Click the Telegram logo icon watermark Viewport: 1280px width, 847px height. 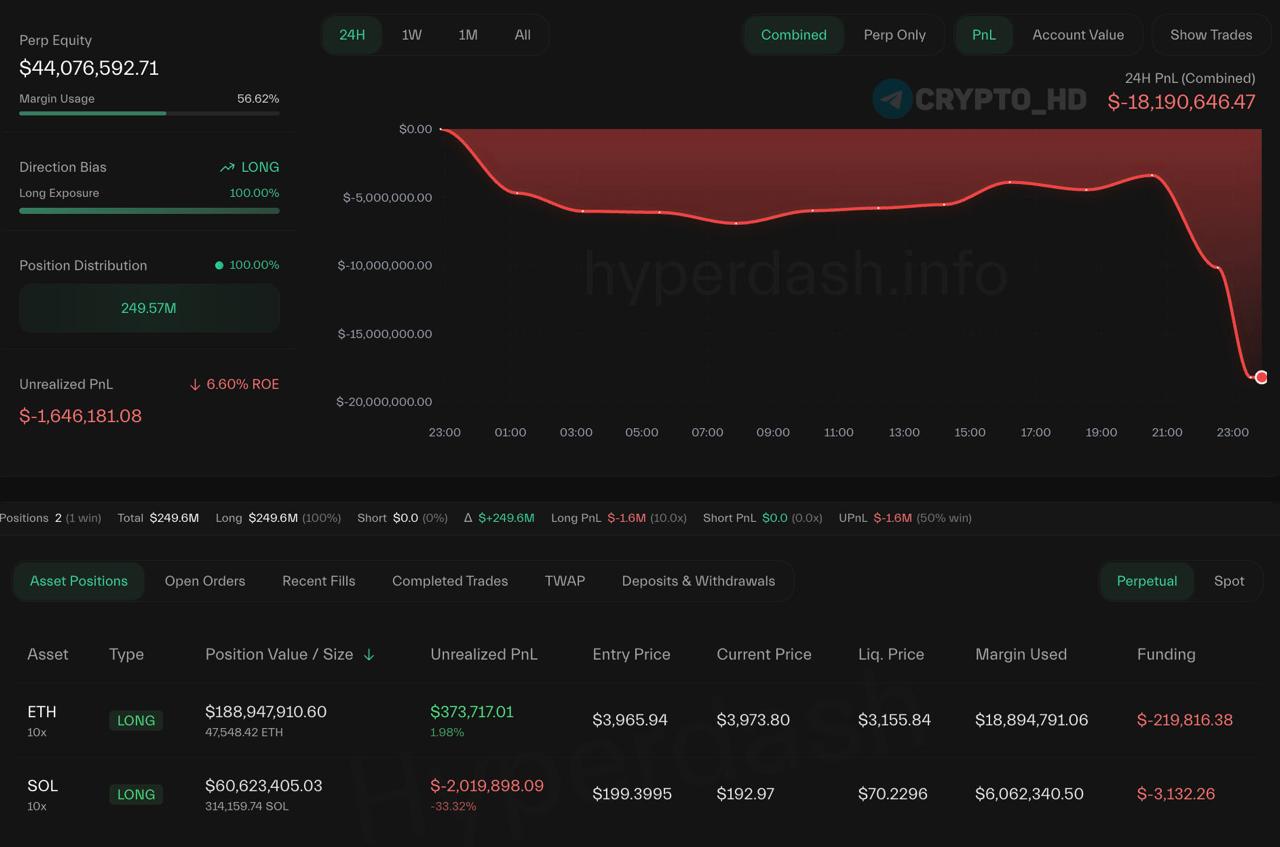click(x=891, y=99)
